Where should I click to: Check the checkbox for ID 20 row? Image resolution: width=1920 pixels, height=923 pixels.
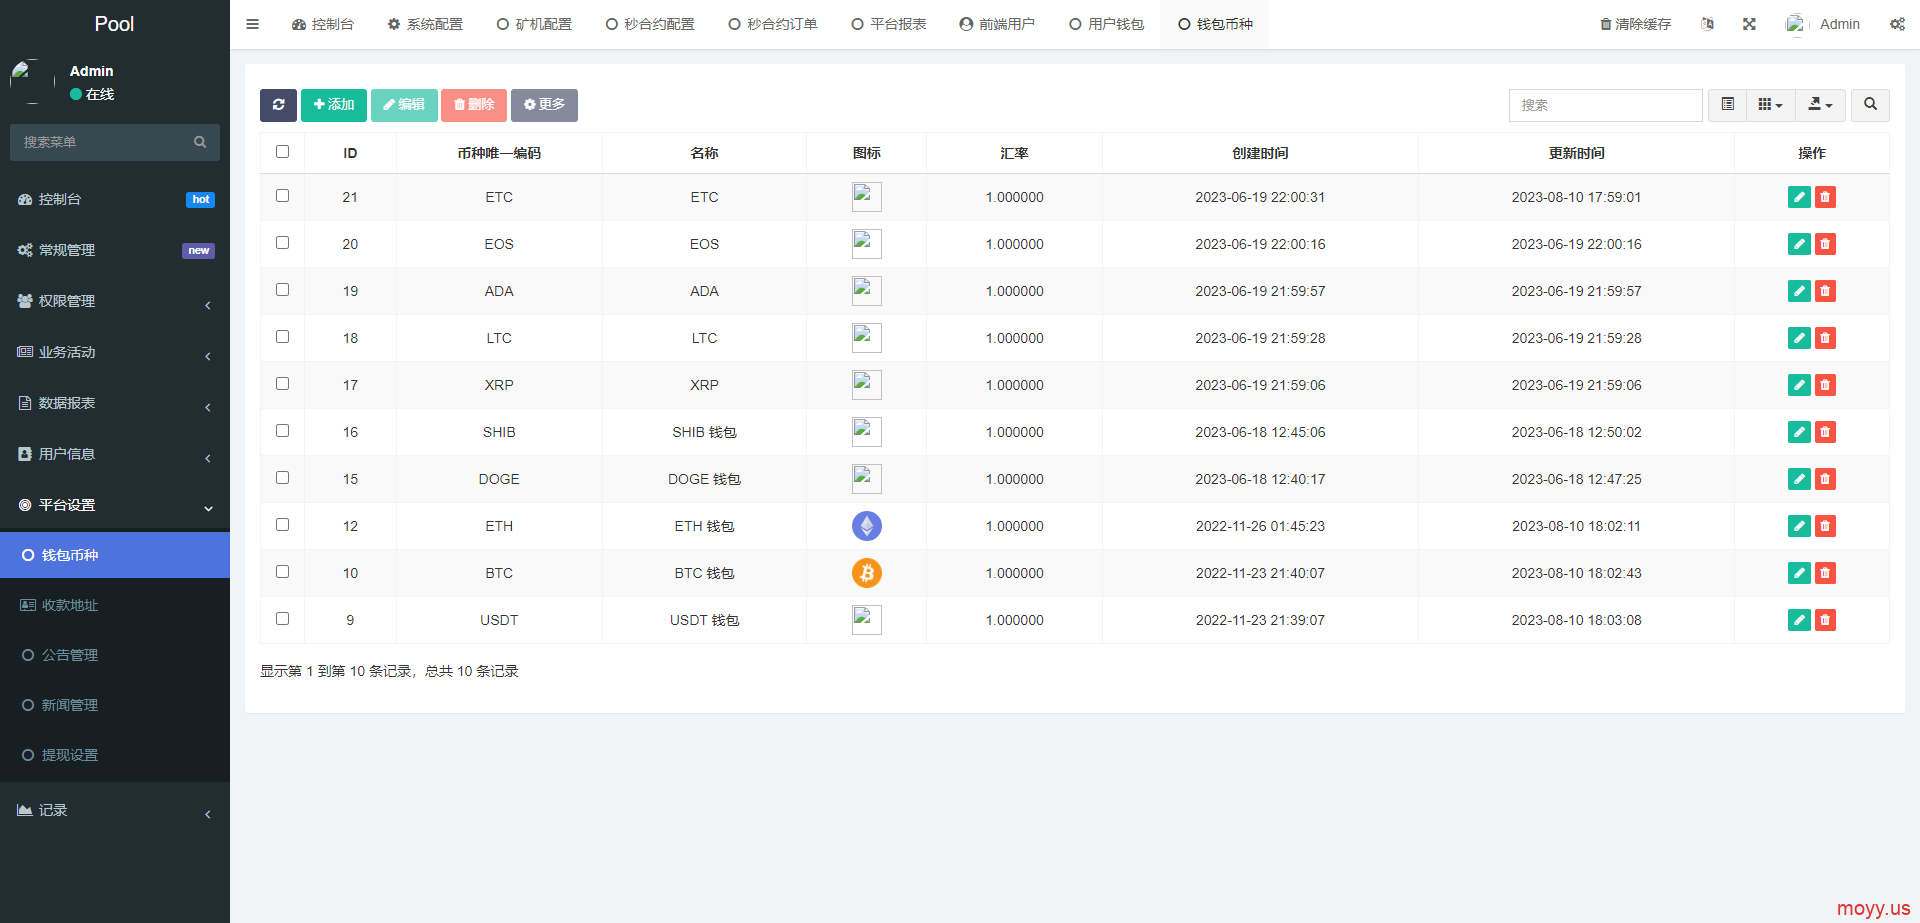(x=282, y=243)
